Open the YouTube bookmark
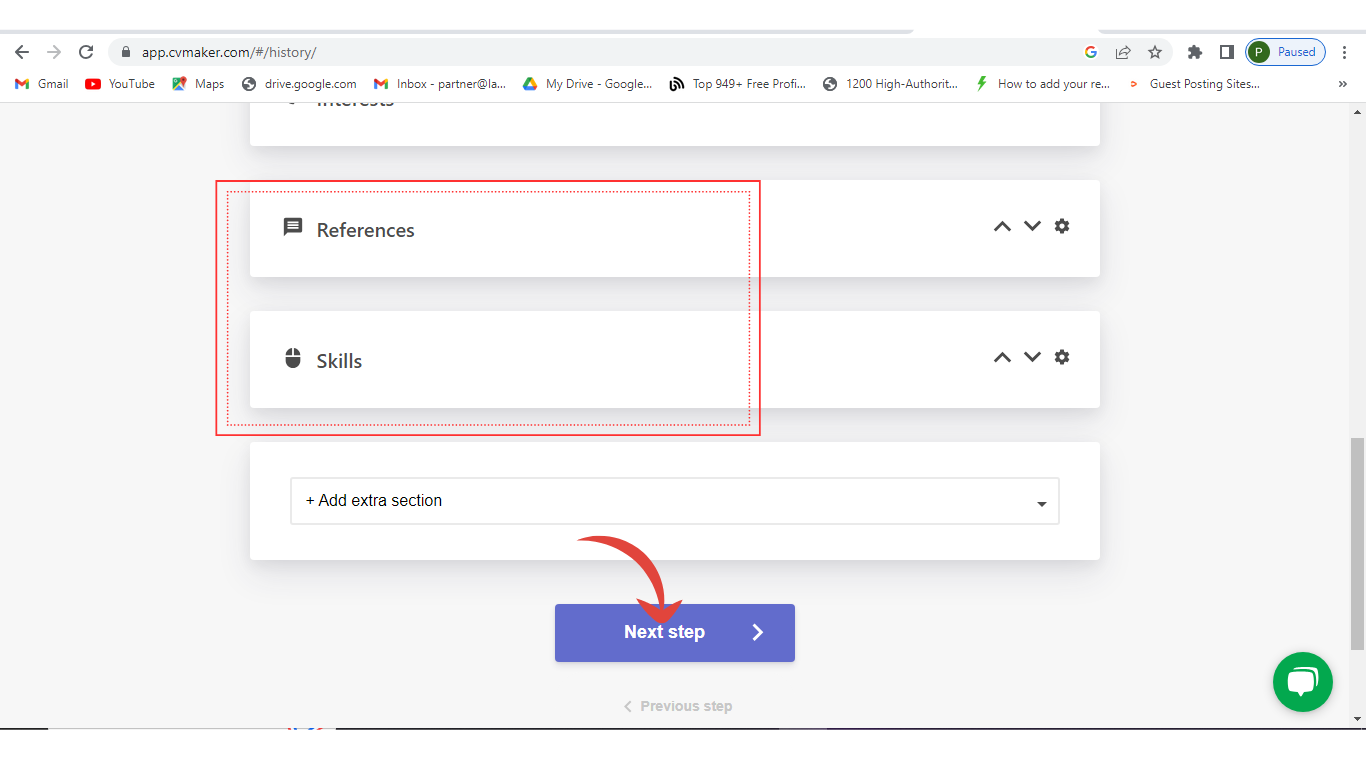 (120, 84)
